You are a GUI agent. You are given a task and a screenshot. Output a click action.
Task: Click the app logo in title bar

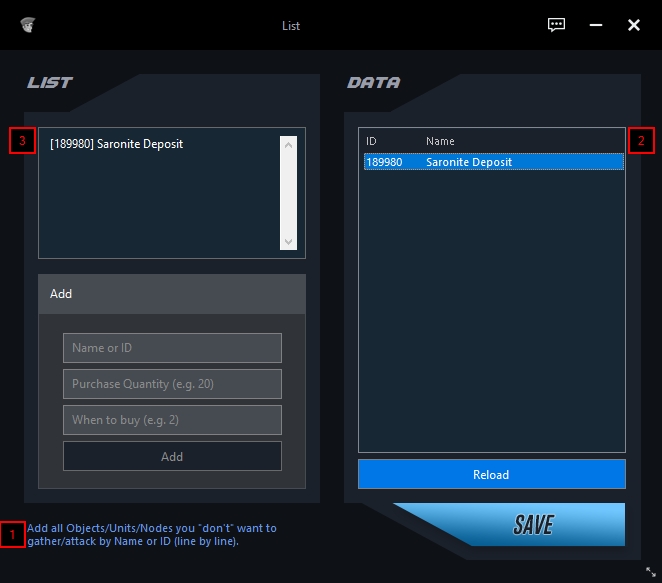pos(28,25)
